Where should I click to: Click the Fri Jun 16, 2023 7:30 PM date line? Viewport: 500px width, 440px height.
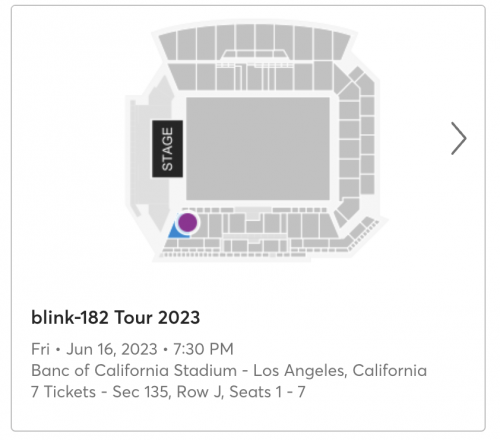click(x=132, y=349)
